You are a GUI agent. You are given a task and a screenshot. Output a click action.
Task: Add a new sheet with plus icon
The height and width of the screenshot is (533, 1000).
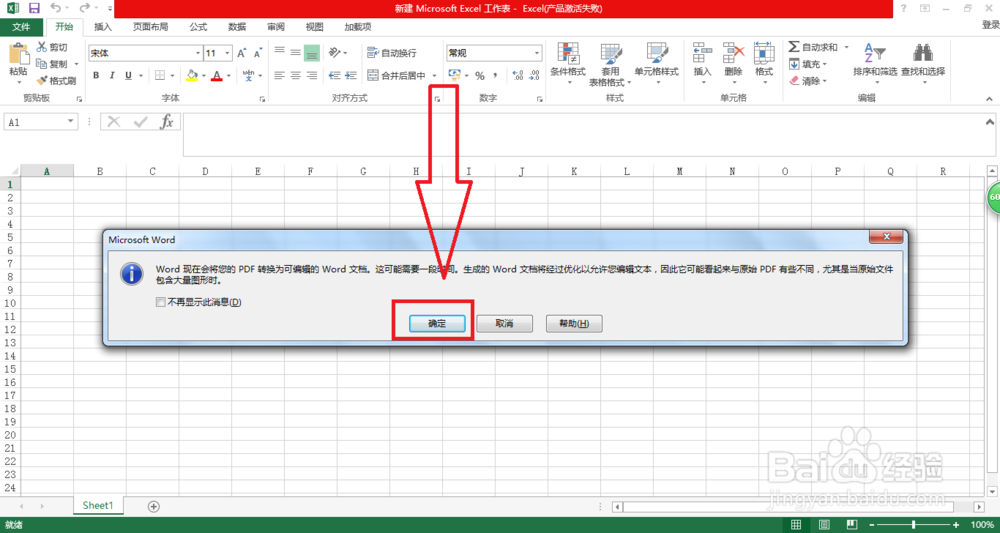pos(153,506)
